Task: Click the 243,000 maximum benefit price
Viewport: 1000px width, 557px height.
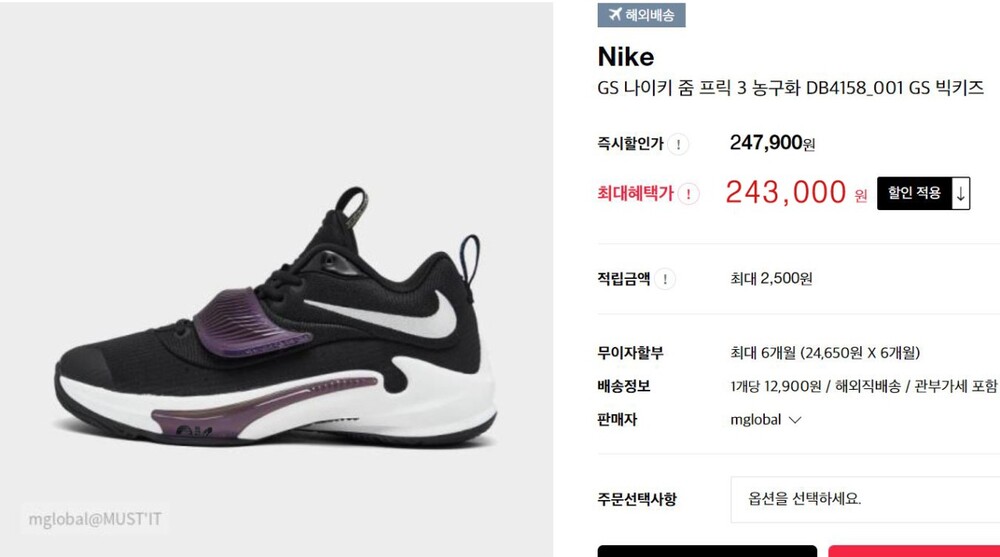Action: point(786,192)
